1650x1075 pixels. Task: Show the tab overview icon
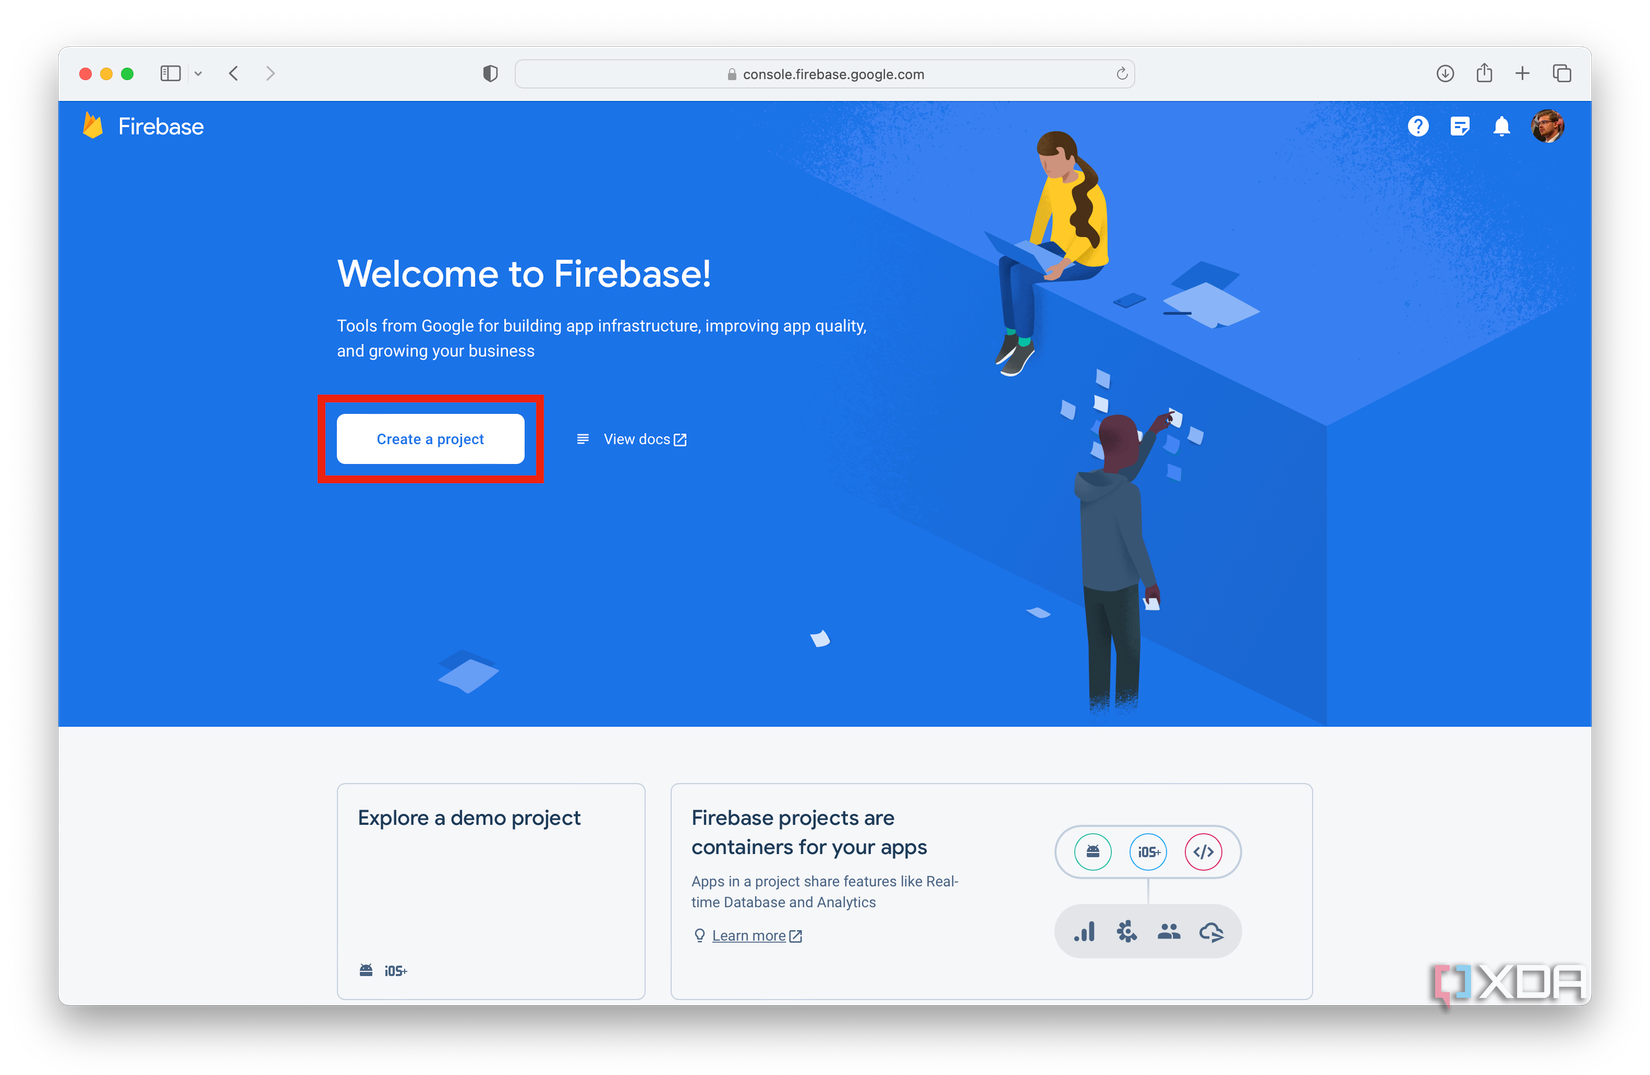(1562, 73)
